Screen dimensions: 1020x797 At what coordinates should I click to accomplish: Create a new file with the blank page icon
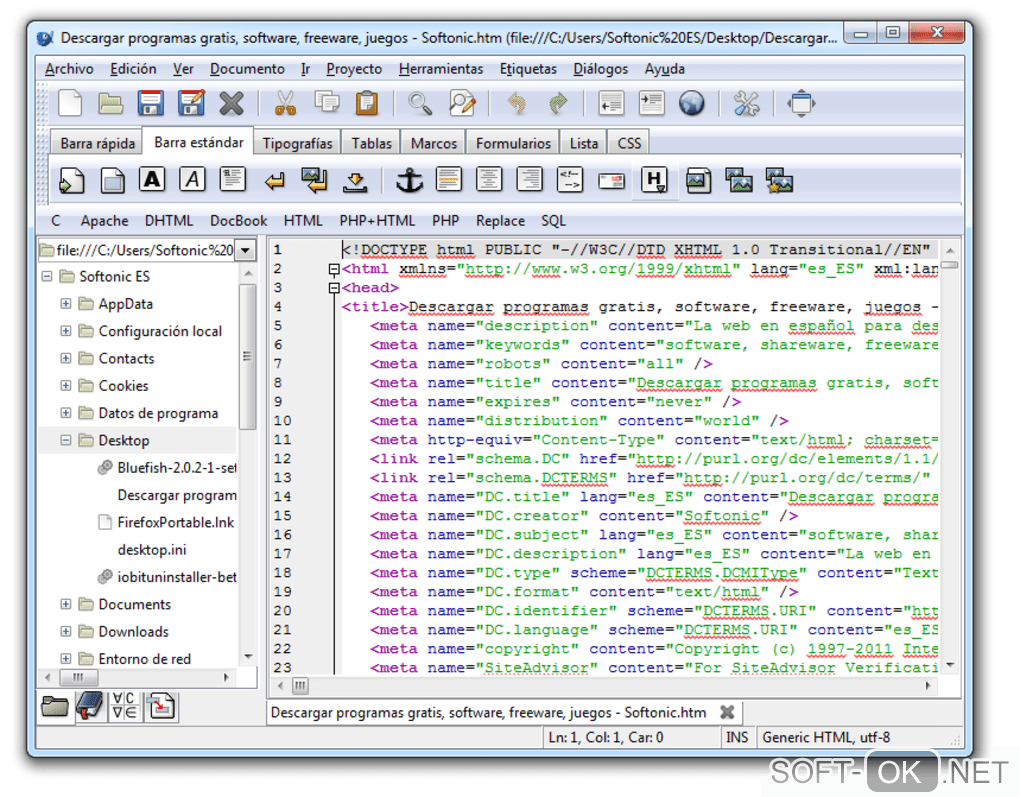tap(70, 103)
